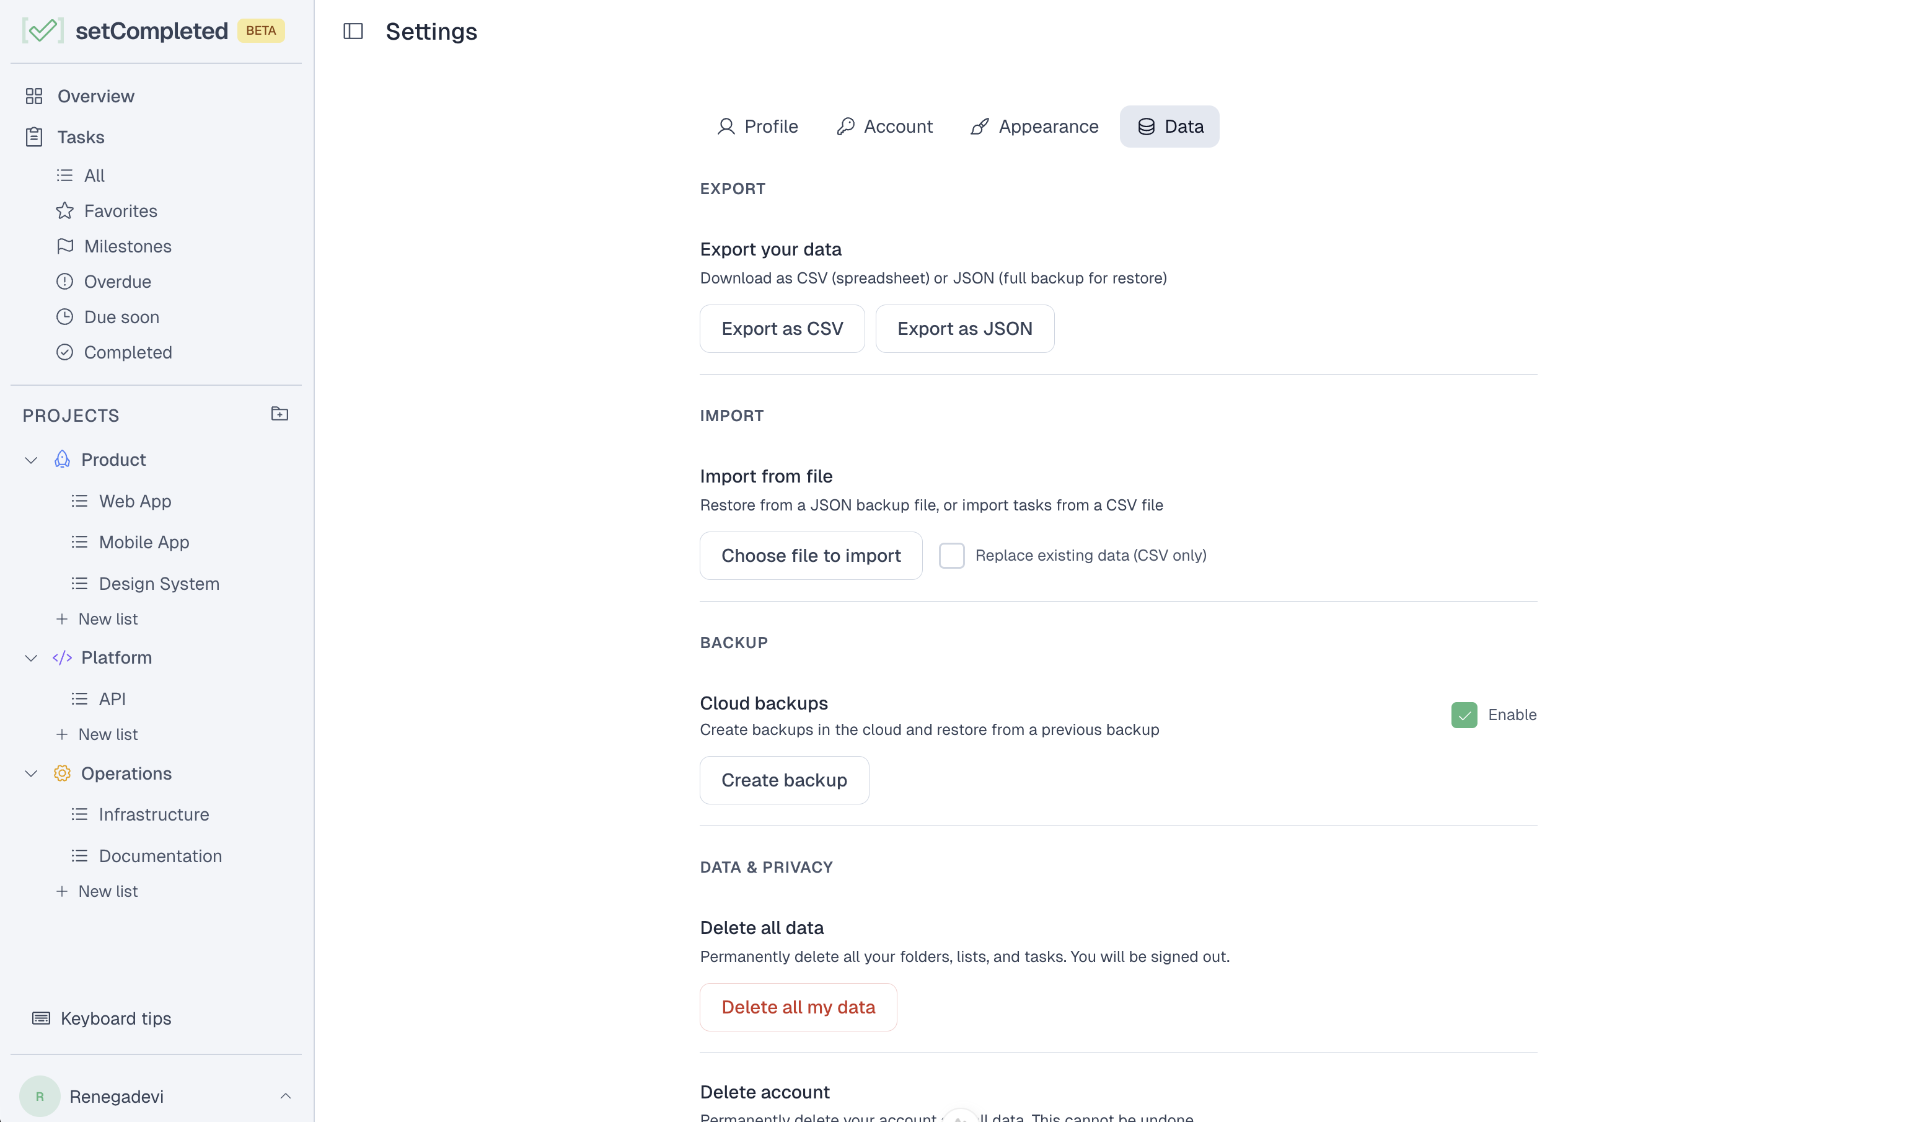
Task: Open the Documentation list under Operations
Action: pos(160,856)
